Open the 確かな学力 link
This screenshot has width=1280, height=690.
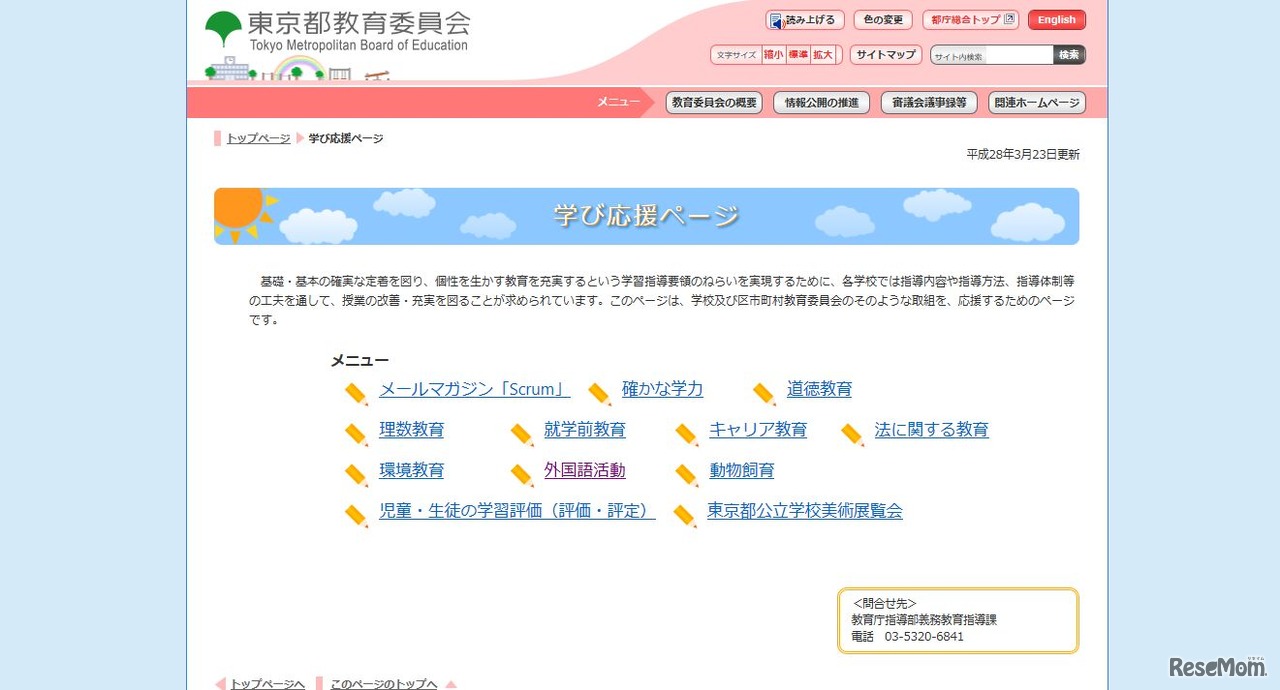(x=662, y=390)
